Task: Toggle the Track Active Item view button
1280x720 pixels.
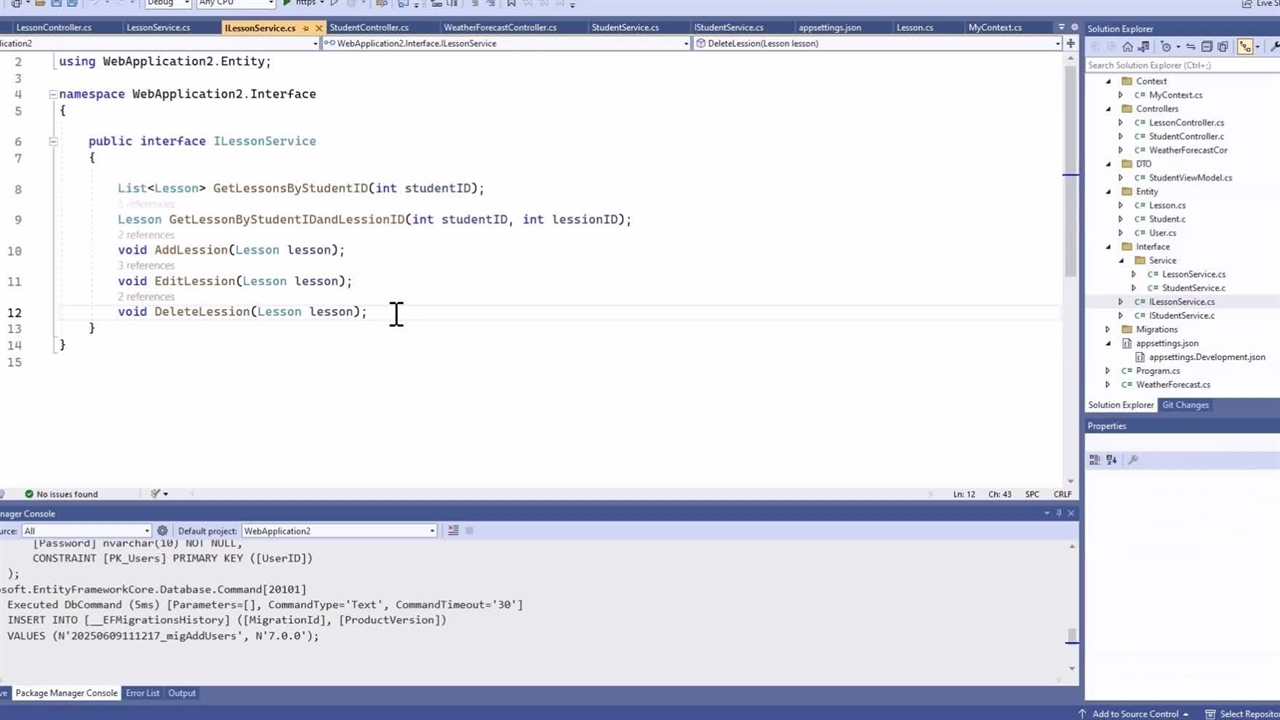Action: pyautogui.click(x=1245, y=47)
